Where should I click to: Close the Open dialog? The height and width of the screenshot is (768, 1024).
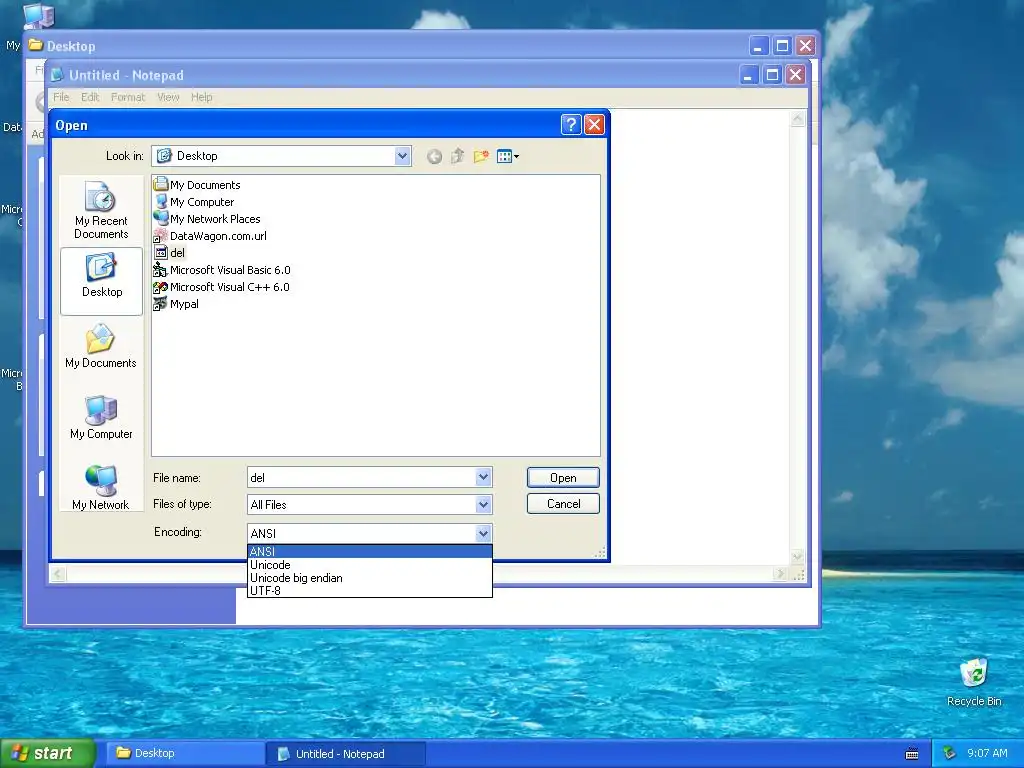(594, 125)
